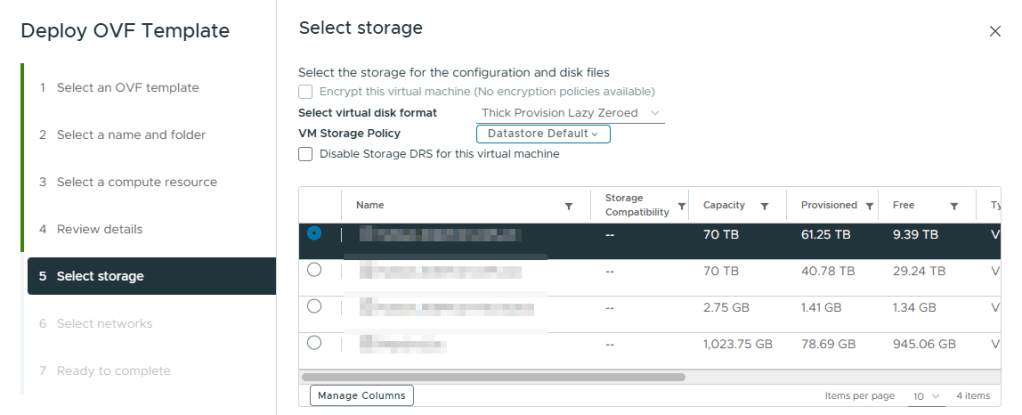Viewport: 1022px width, 415px height.
Task: Click the Name column filter icon
Action: click(569, 206)
